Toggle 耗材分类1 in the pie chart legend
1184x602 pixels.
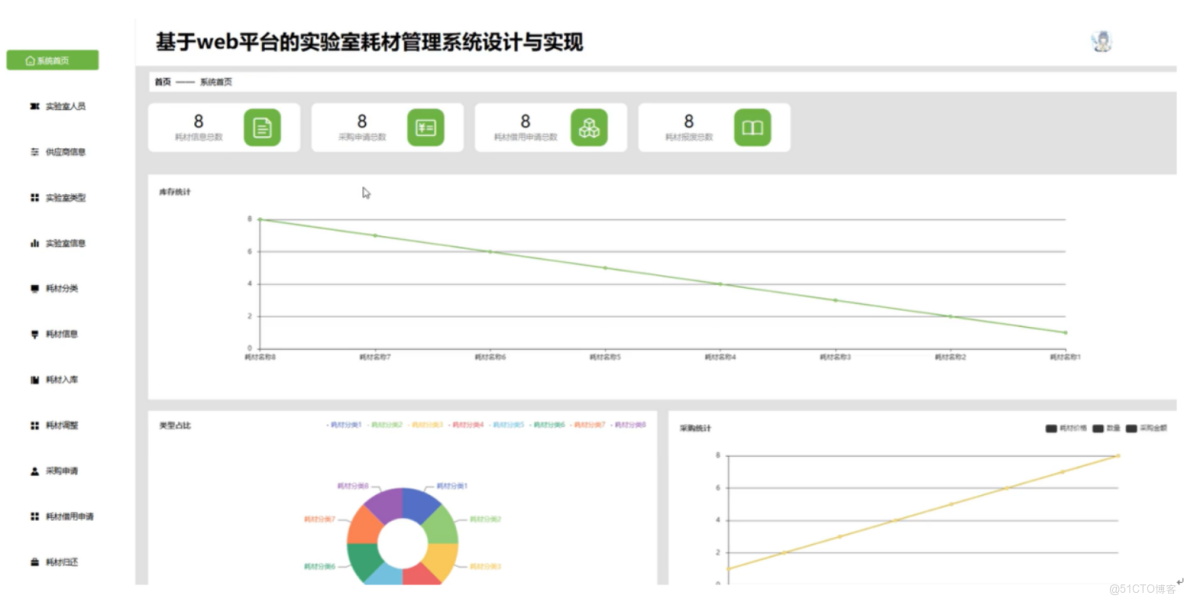point(344,426)
